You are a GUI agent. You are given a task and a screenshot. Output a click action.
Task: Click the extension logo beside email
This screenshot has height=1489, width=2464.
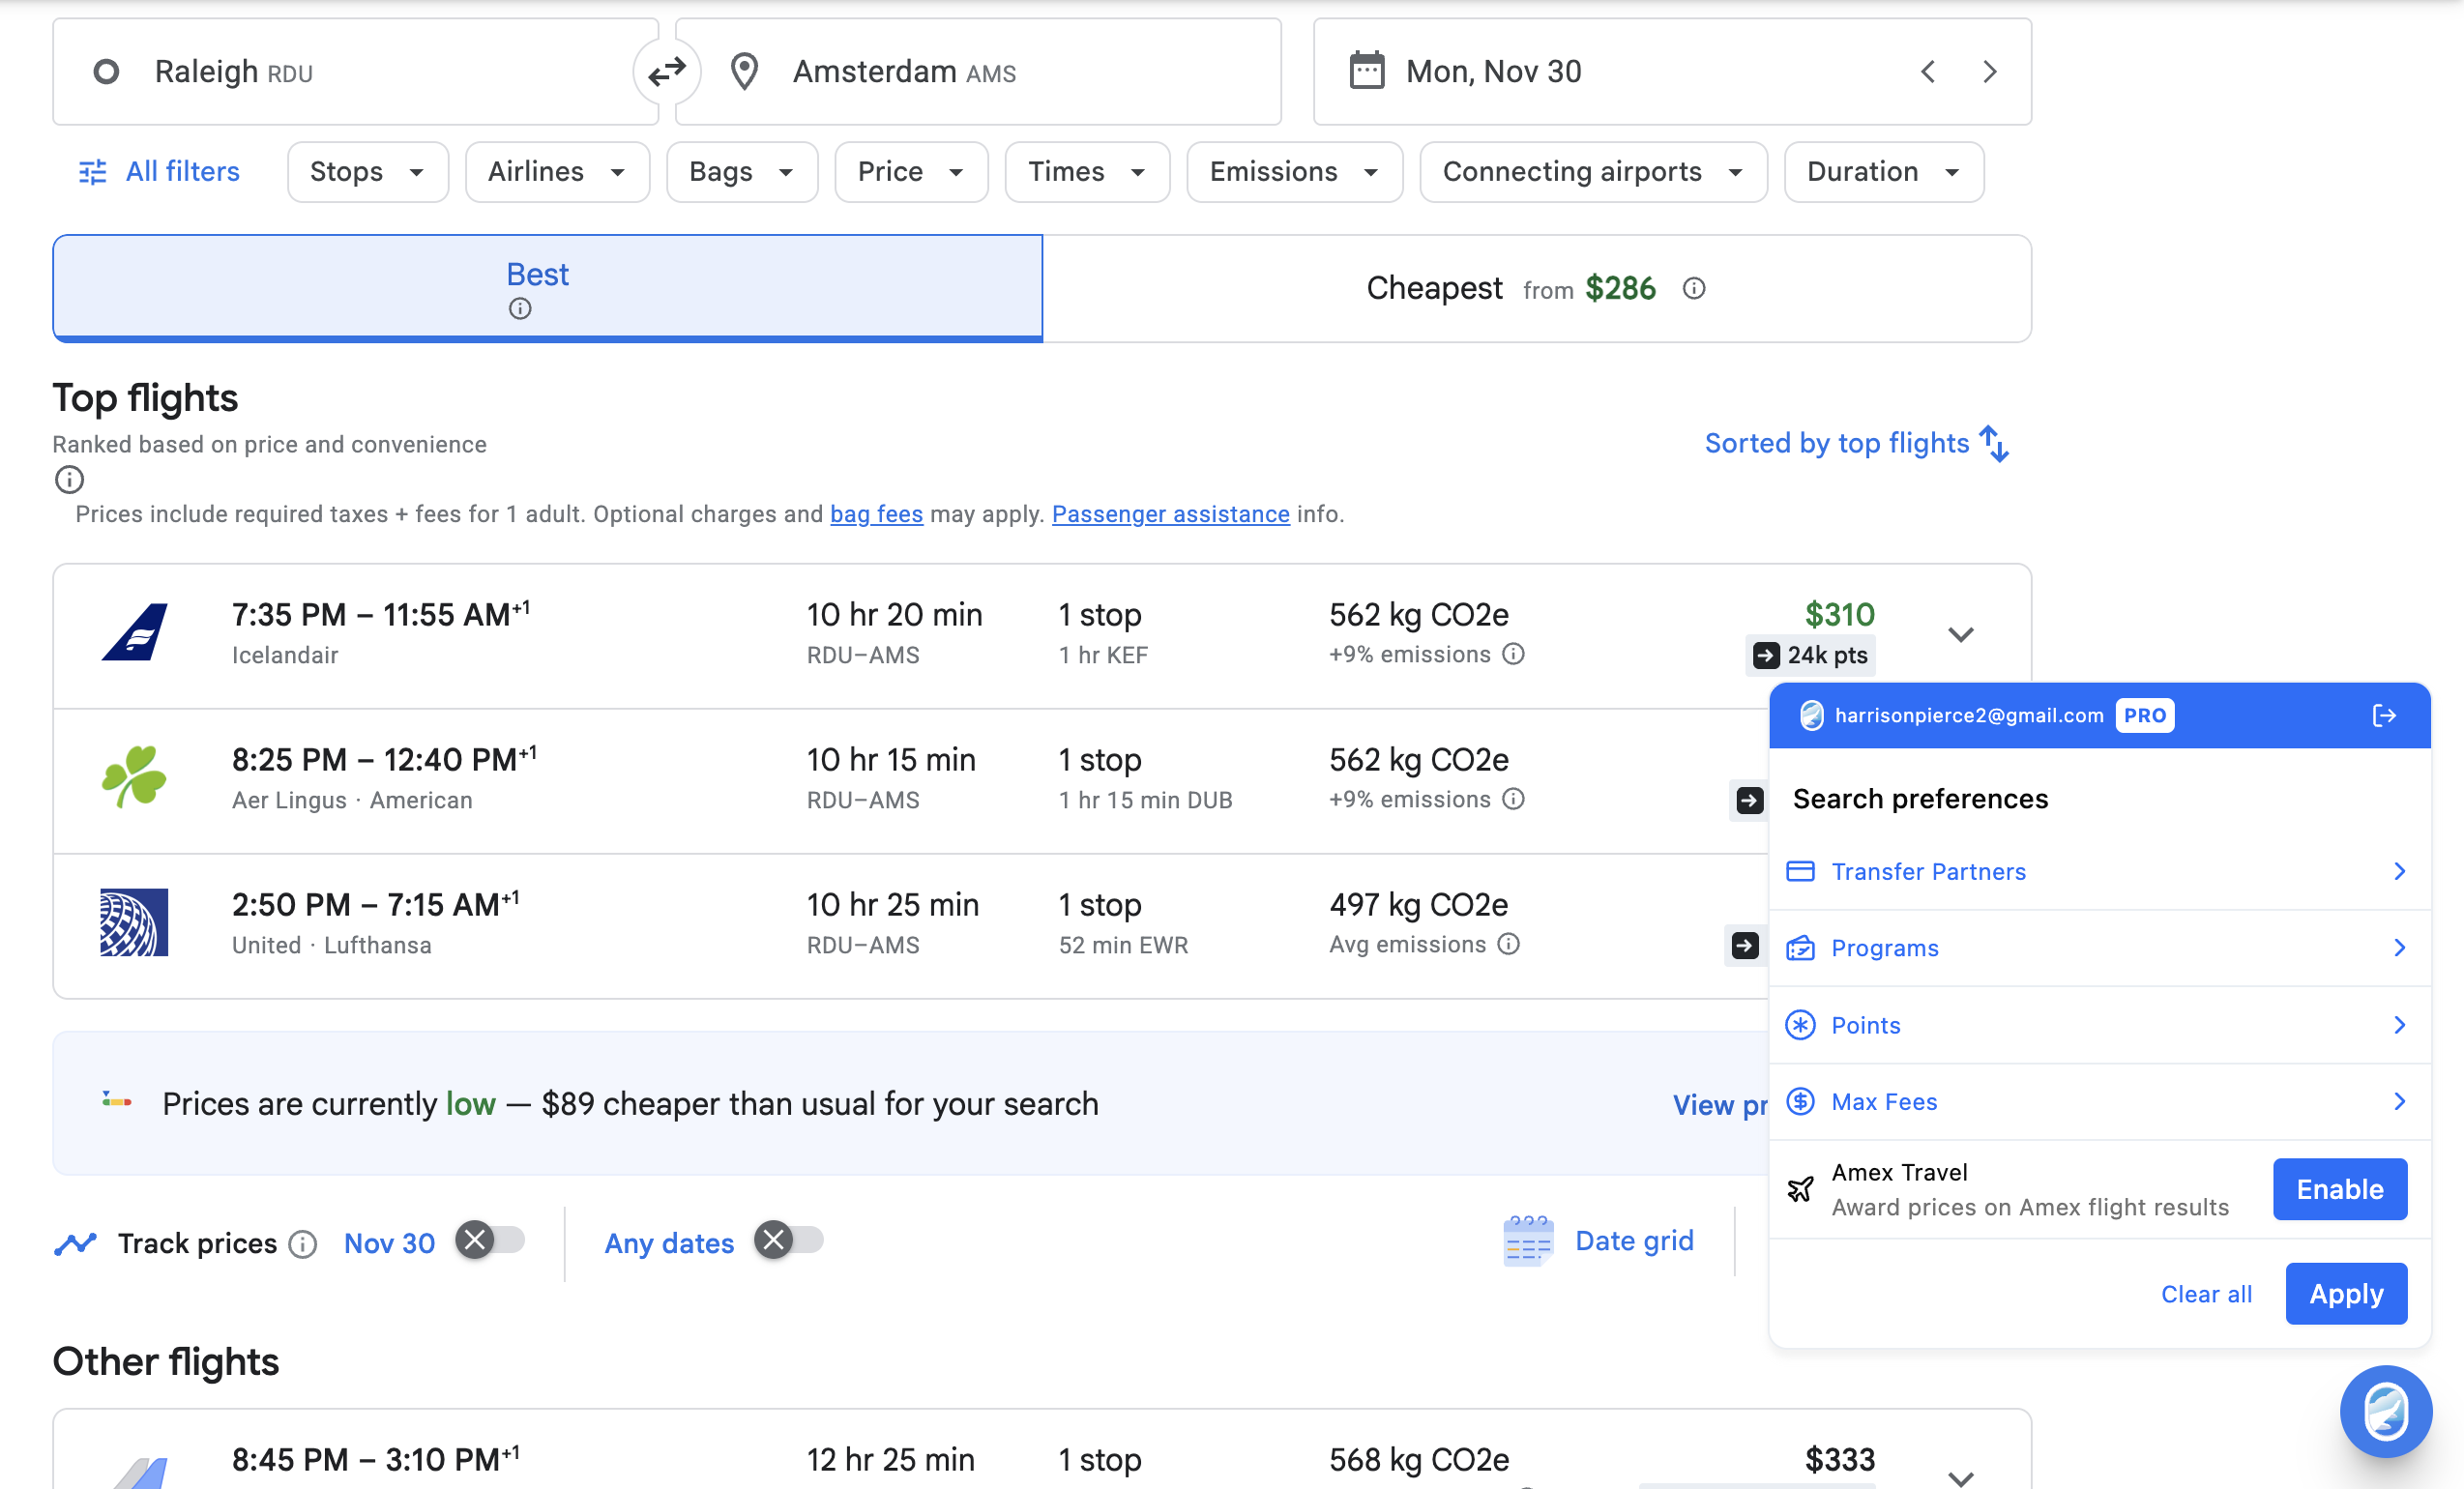pos(1811,715)
